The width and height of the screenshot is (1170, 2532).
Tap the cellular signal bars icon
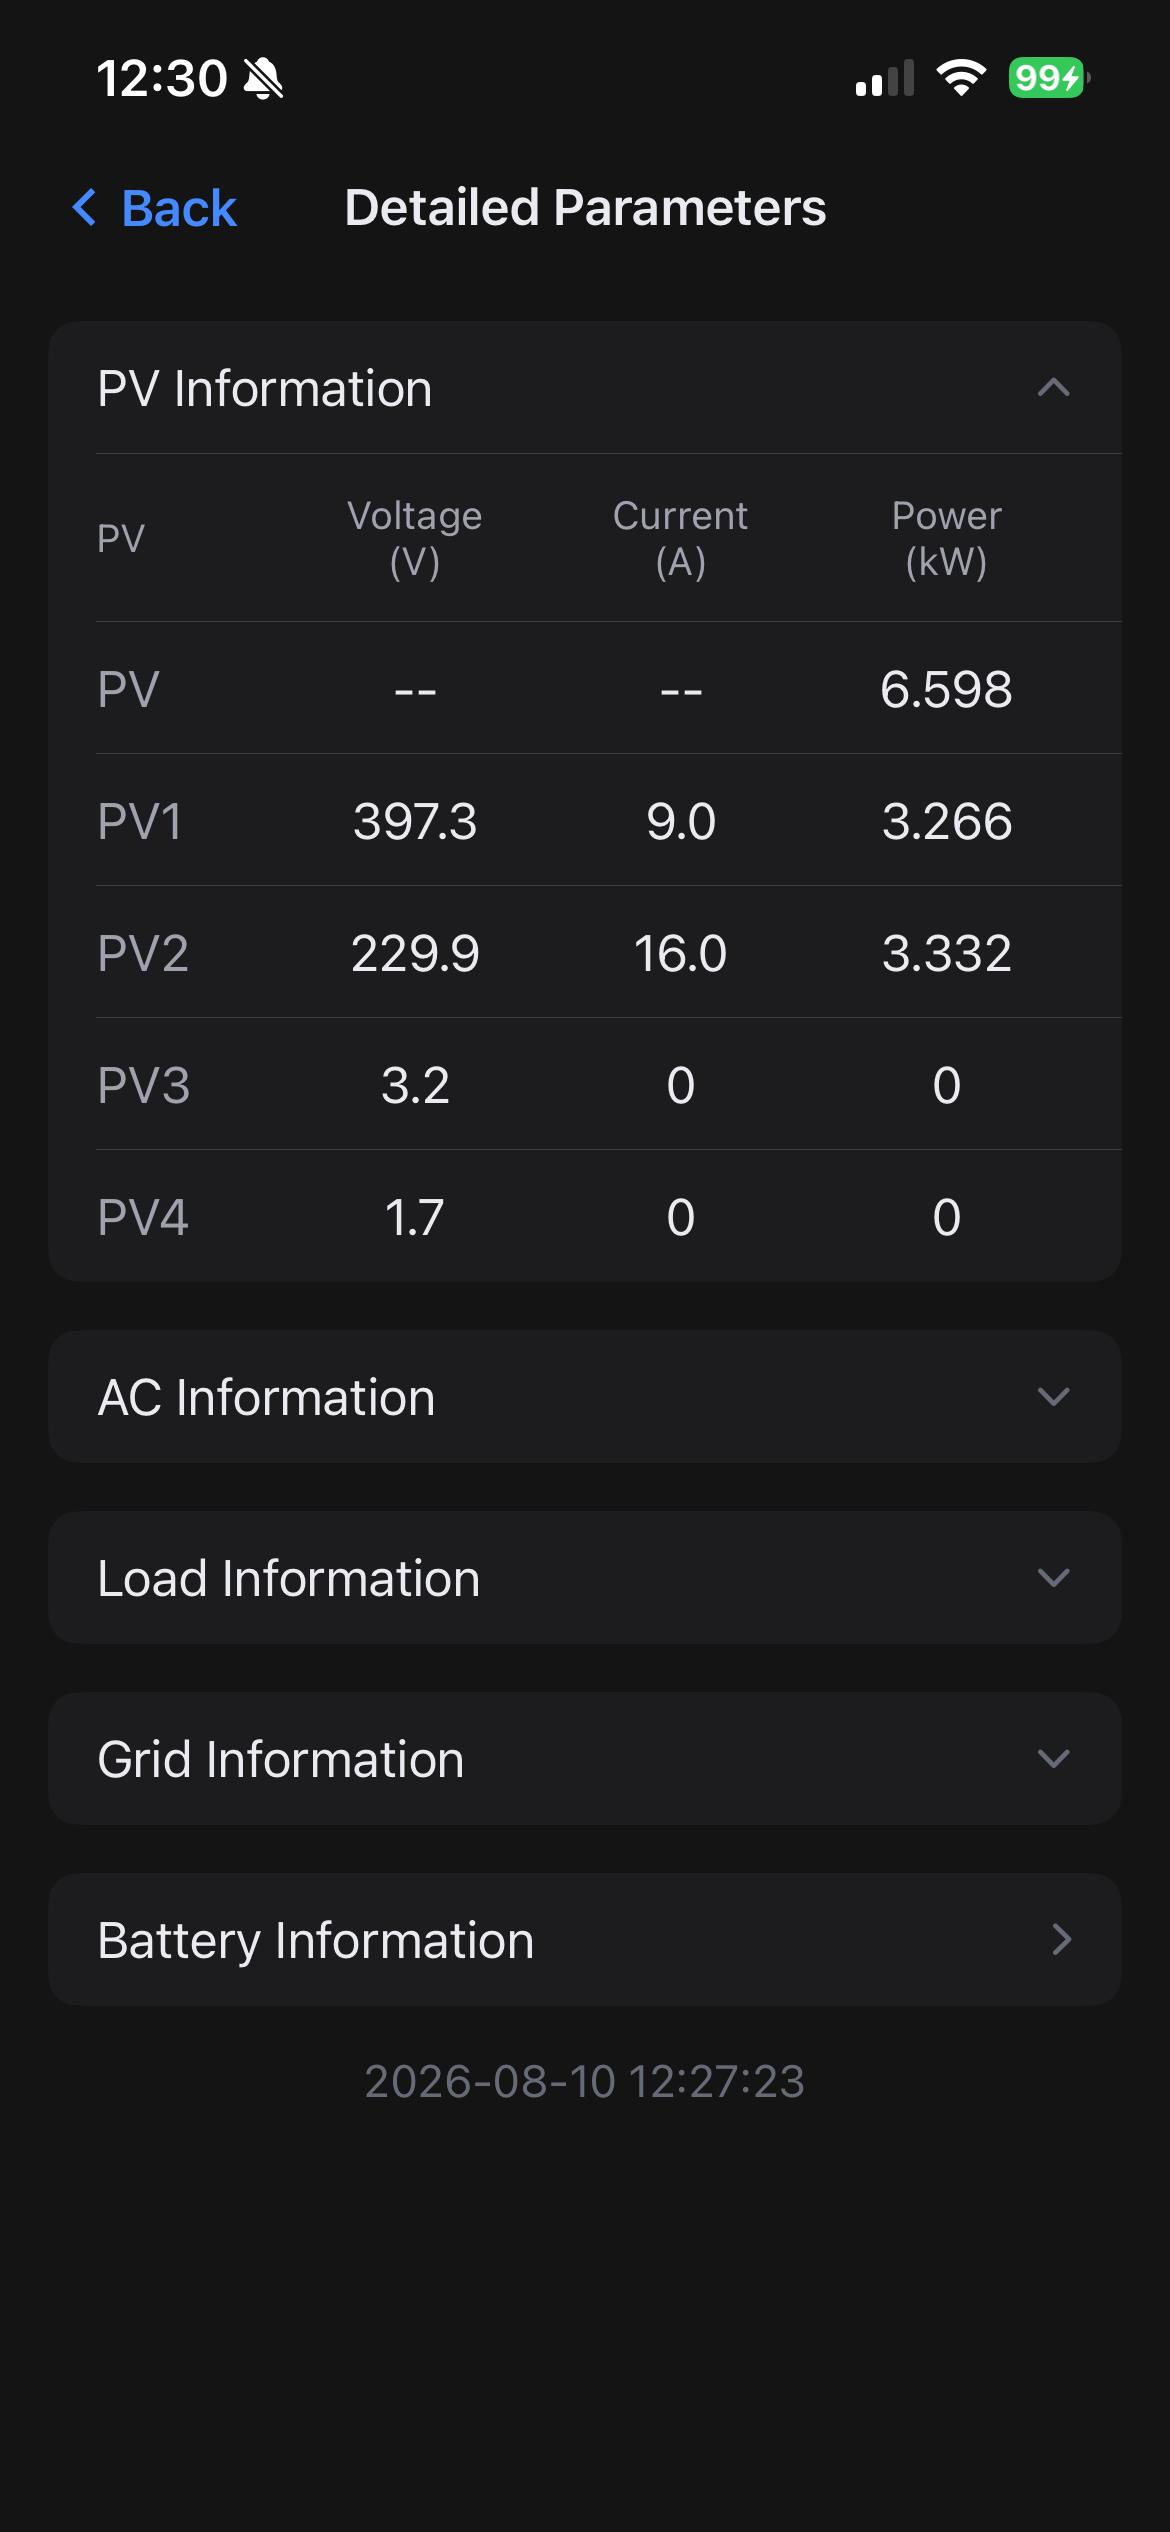885,78
